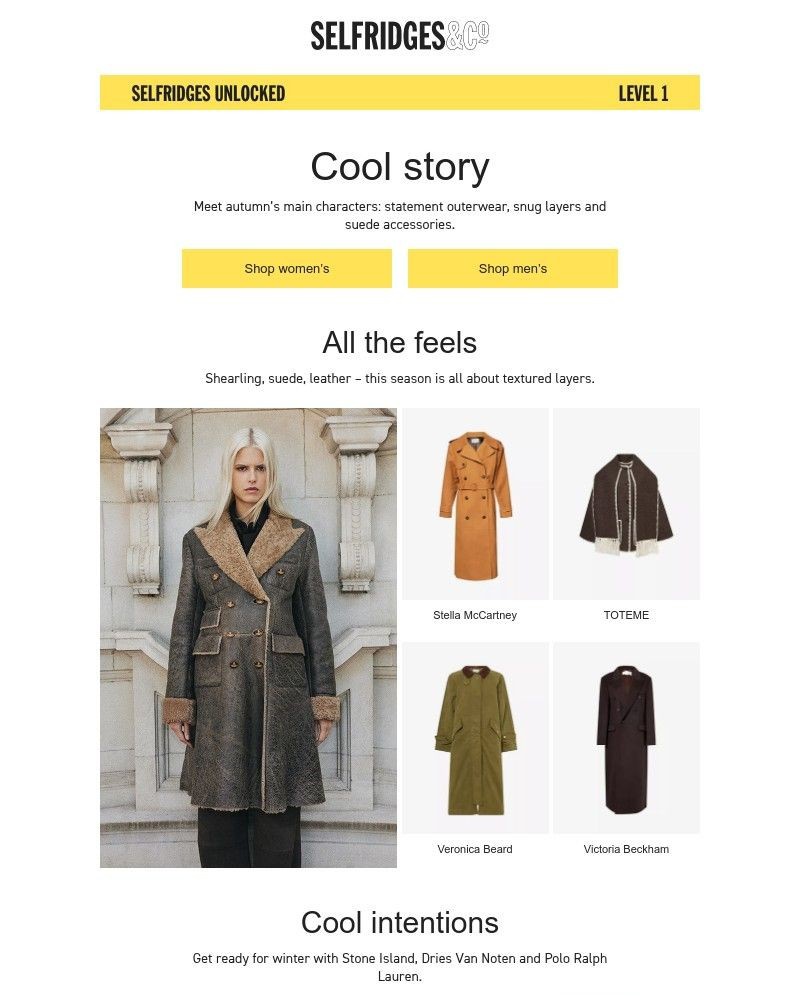Click the Level 1 label
The height and width of the screenshot is (1000, 800).
tap(643, 93)
